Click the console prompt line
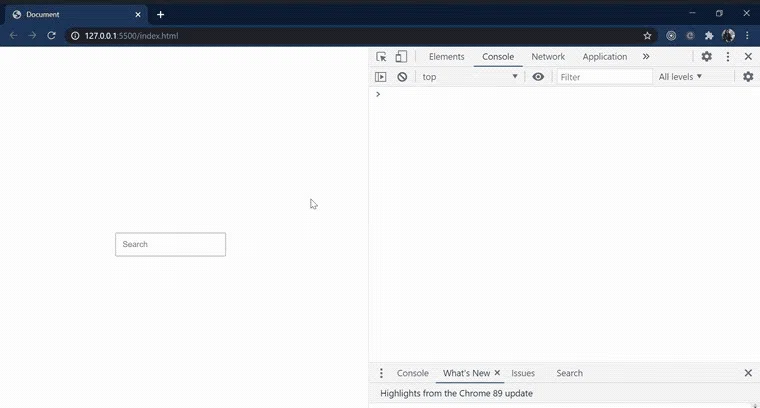 click(564, 94)
